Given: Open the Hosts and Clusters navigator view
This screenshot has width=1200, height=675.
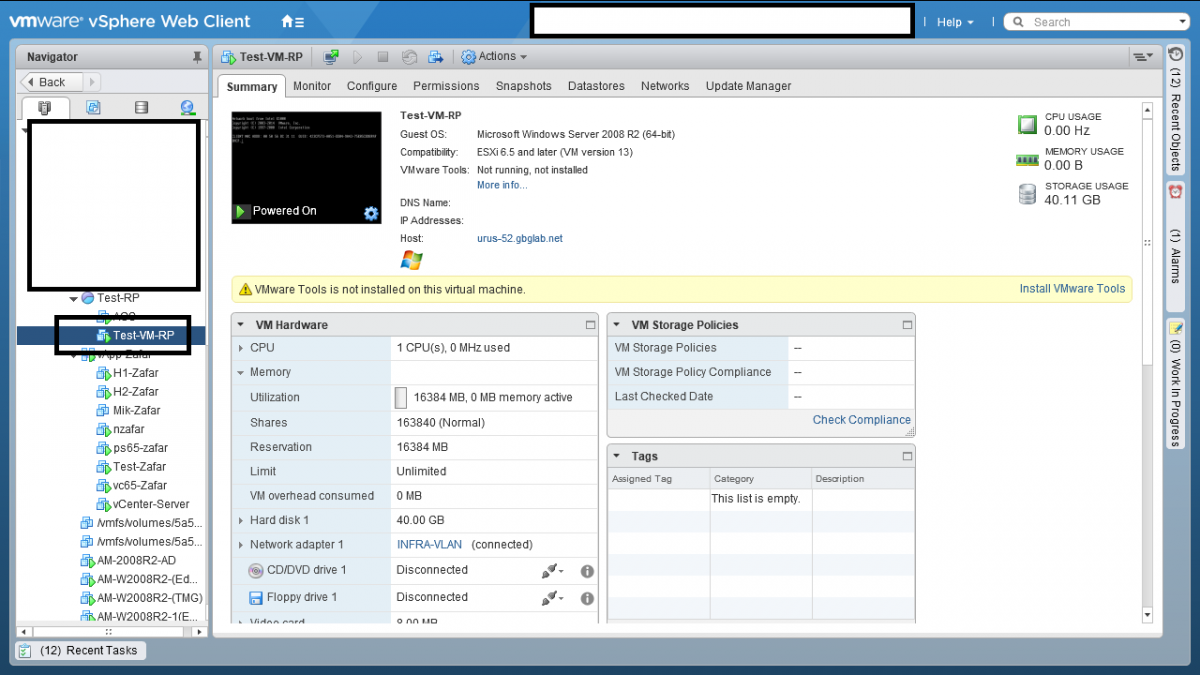Looking at the screenshot, I should coord(45,107).
